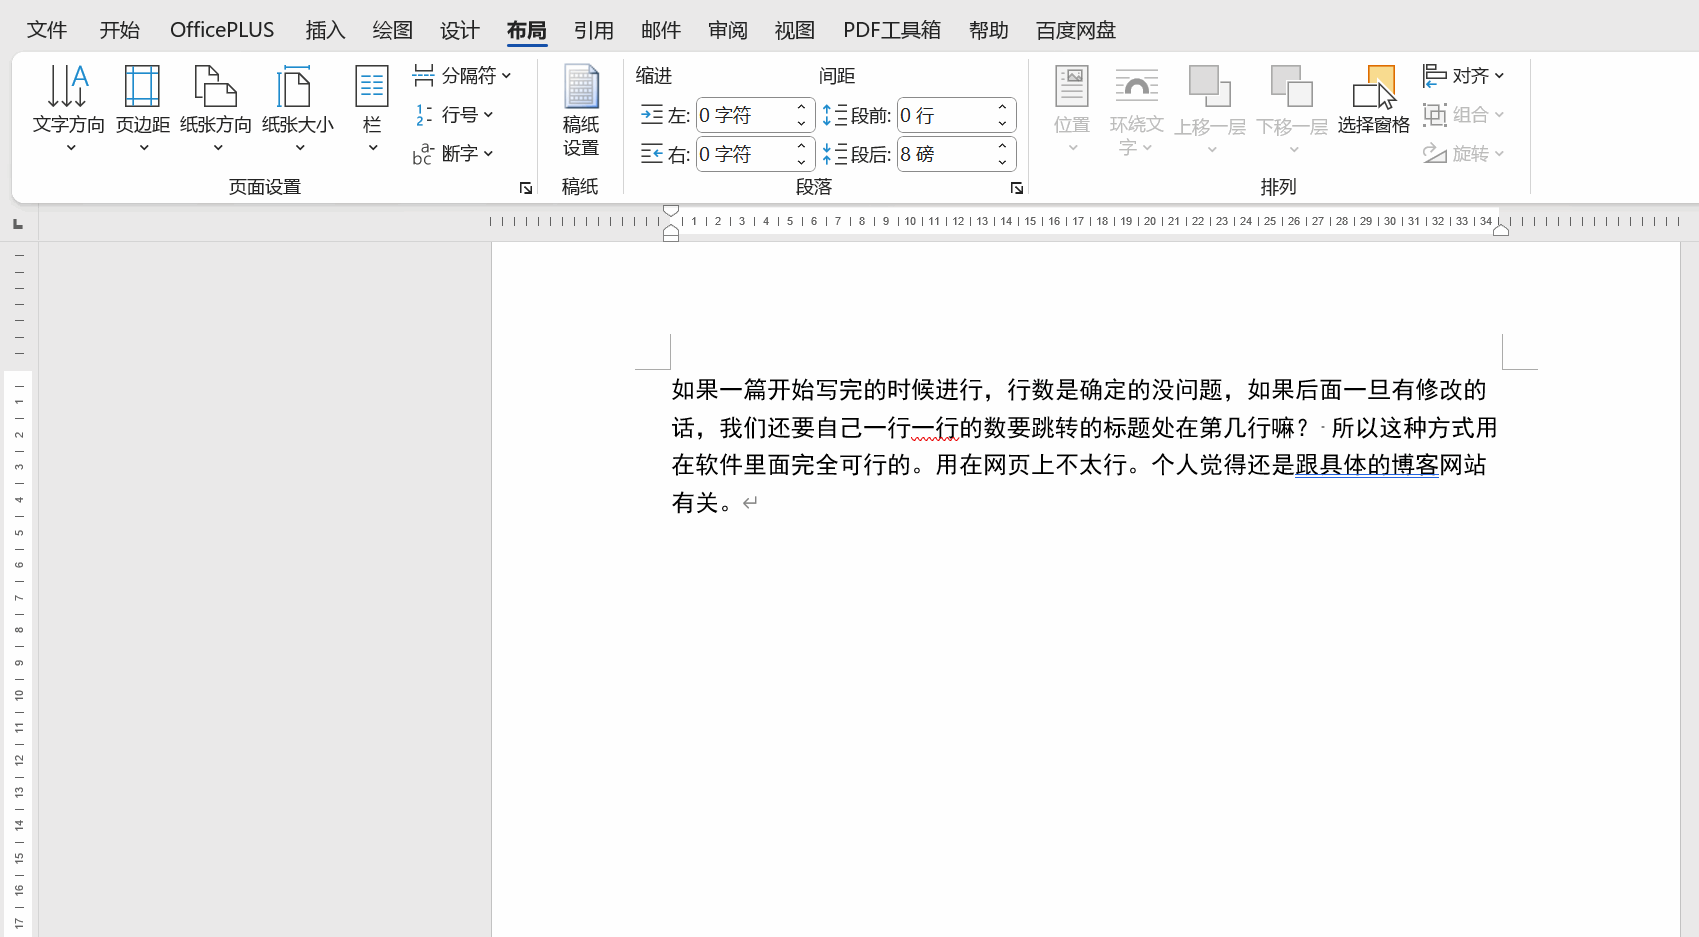
Task: Open the 文字方向 text direction tool
Action: tap(68, 108)
